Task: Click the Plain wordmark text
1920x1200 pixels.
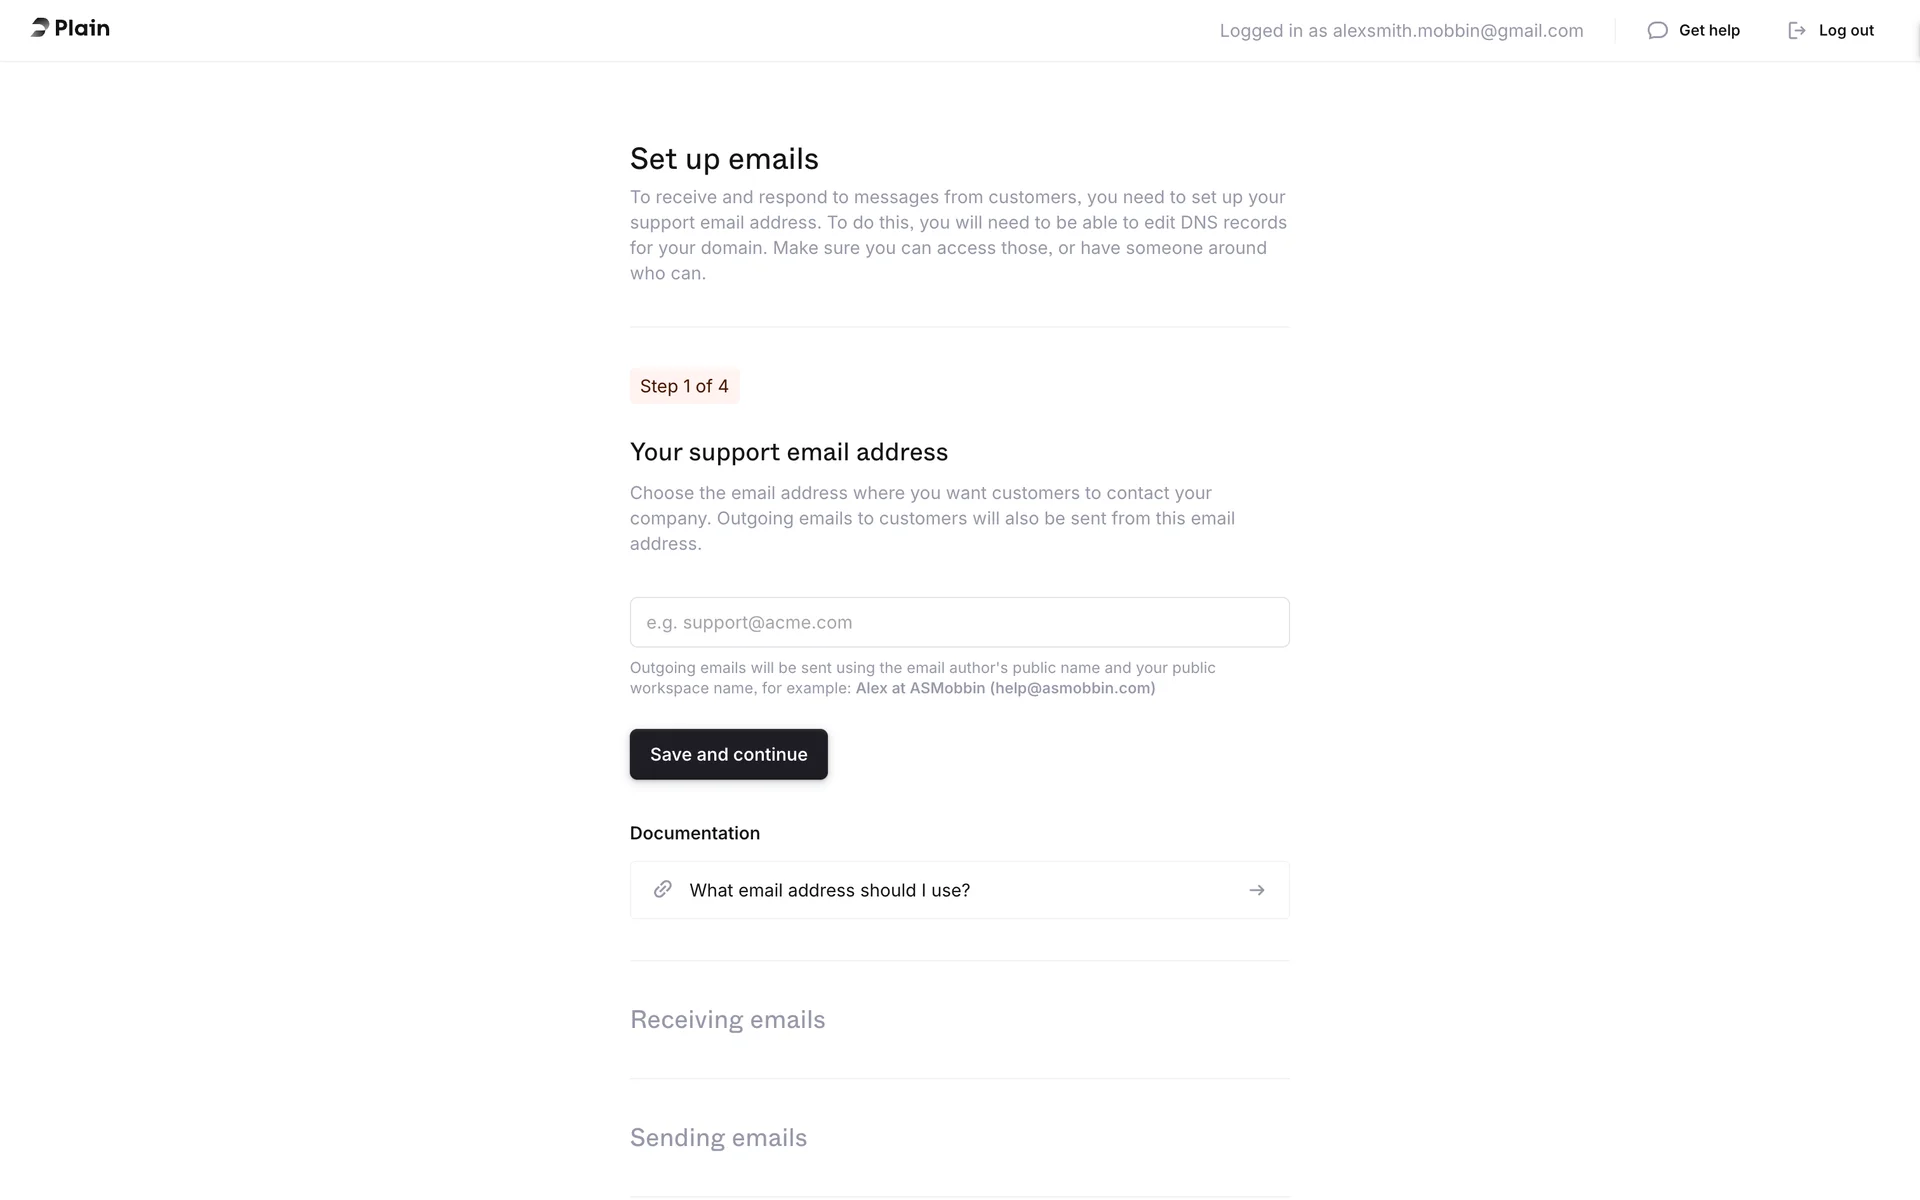Action: click(82, 28)
